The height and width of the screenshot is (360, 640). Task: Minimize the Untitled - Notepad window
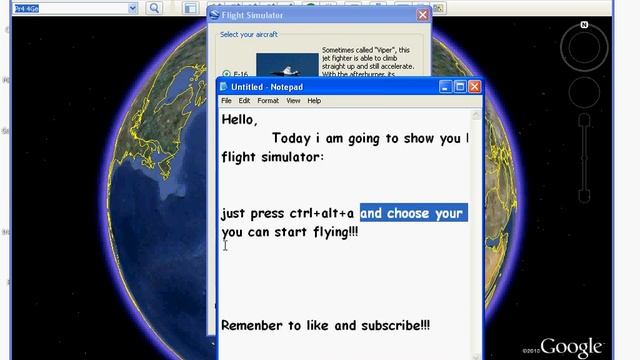[445, 87]
